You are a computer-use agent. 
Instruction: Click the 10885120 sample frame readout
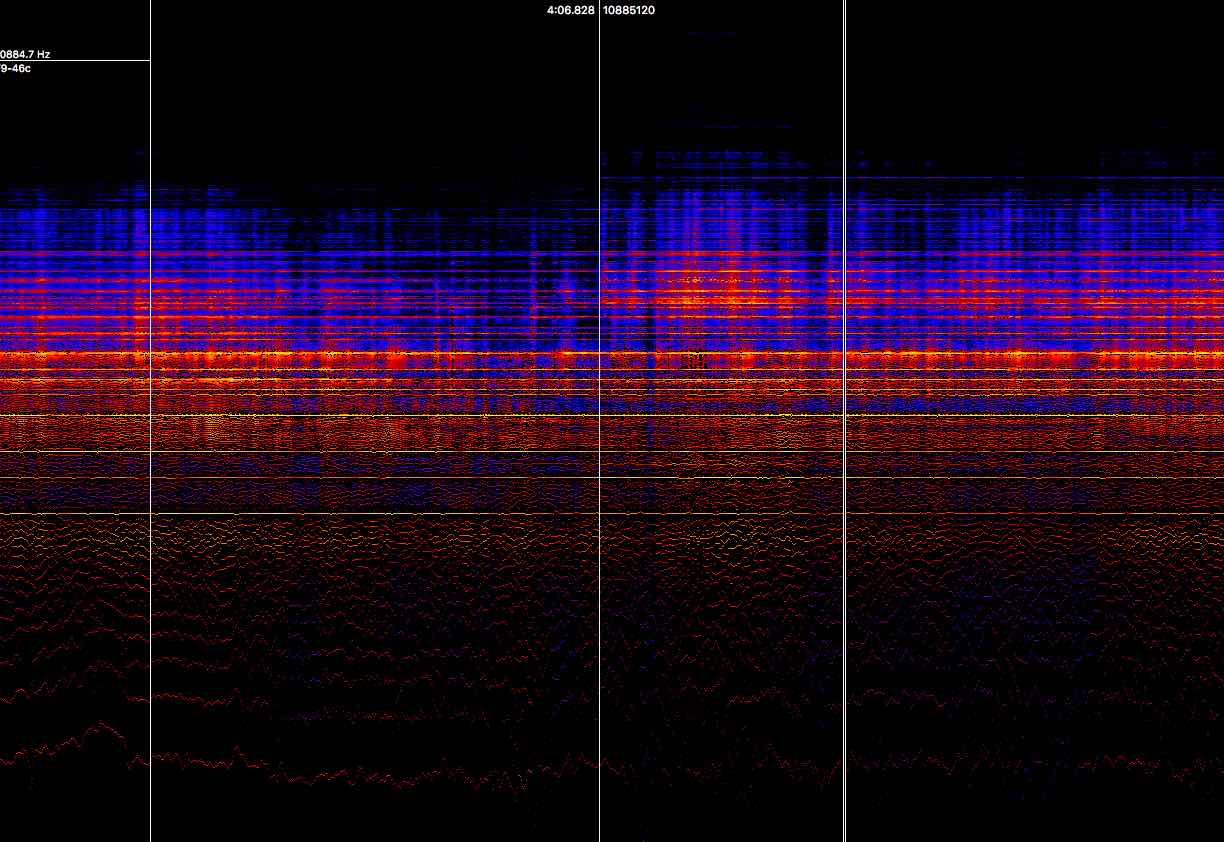pyautogui.click(x=629, y=10)
